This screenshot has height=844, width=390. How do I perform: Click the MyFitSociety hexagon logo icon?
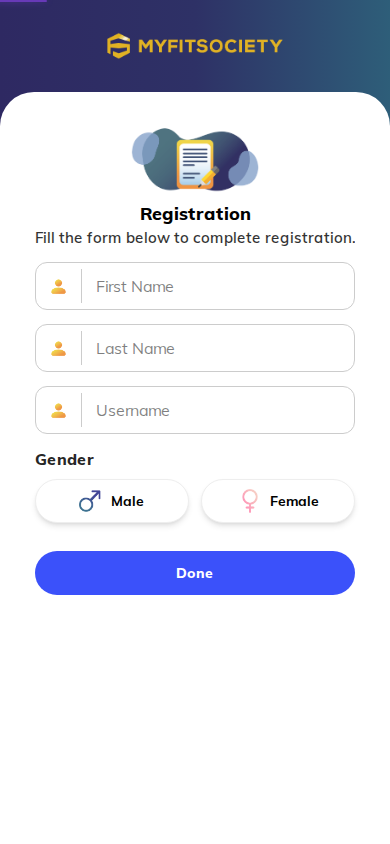tap(118, 46)
